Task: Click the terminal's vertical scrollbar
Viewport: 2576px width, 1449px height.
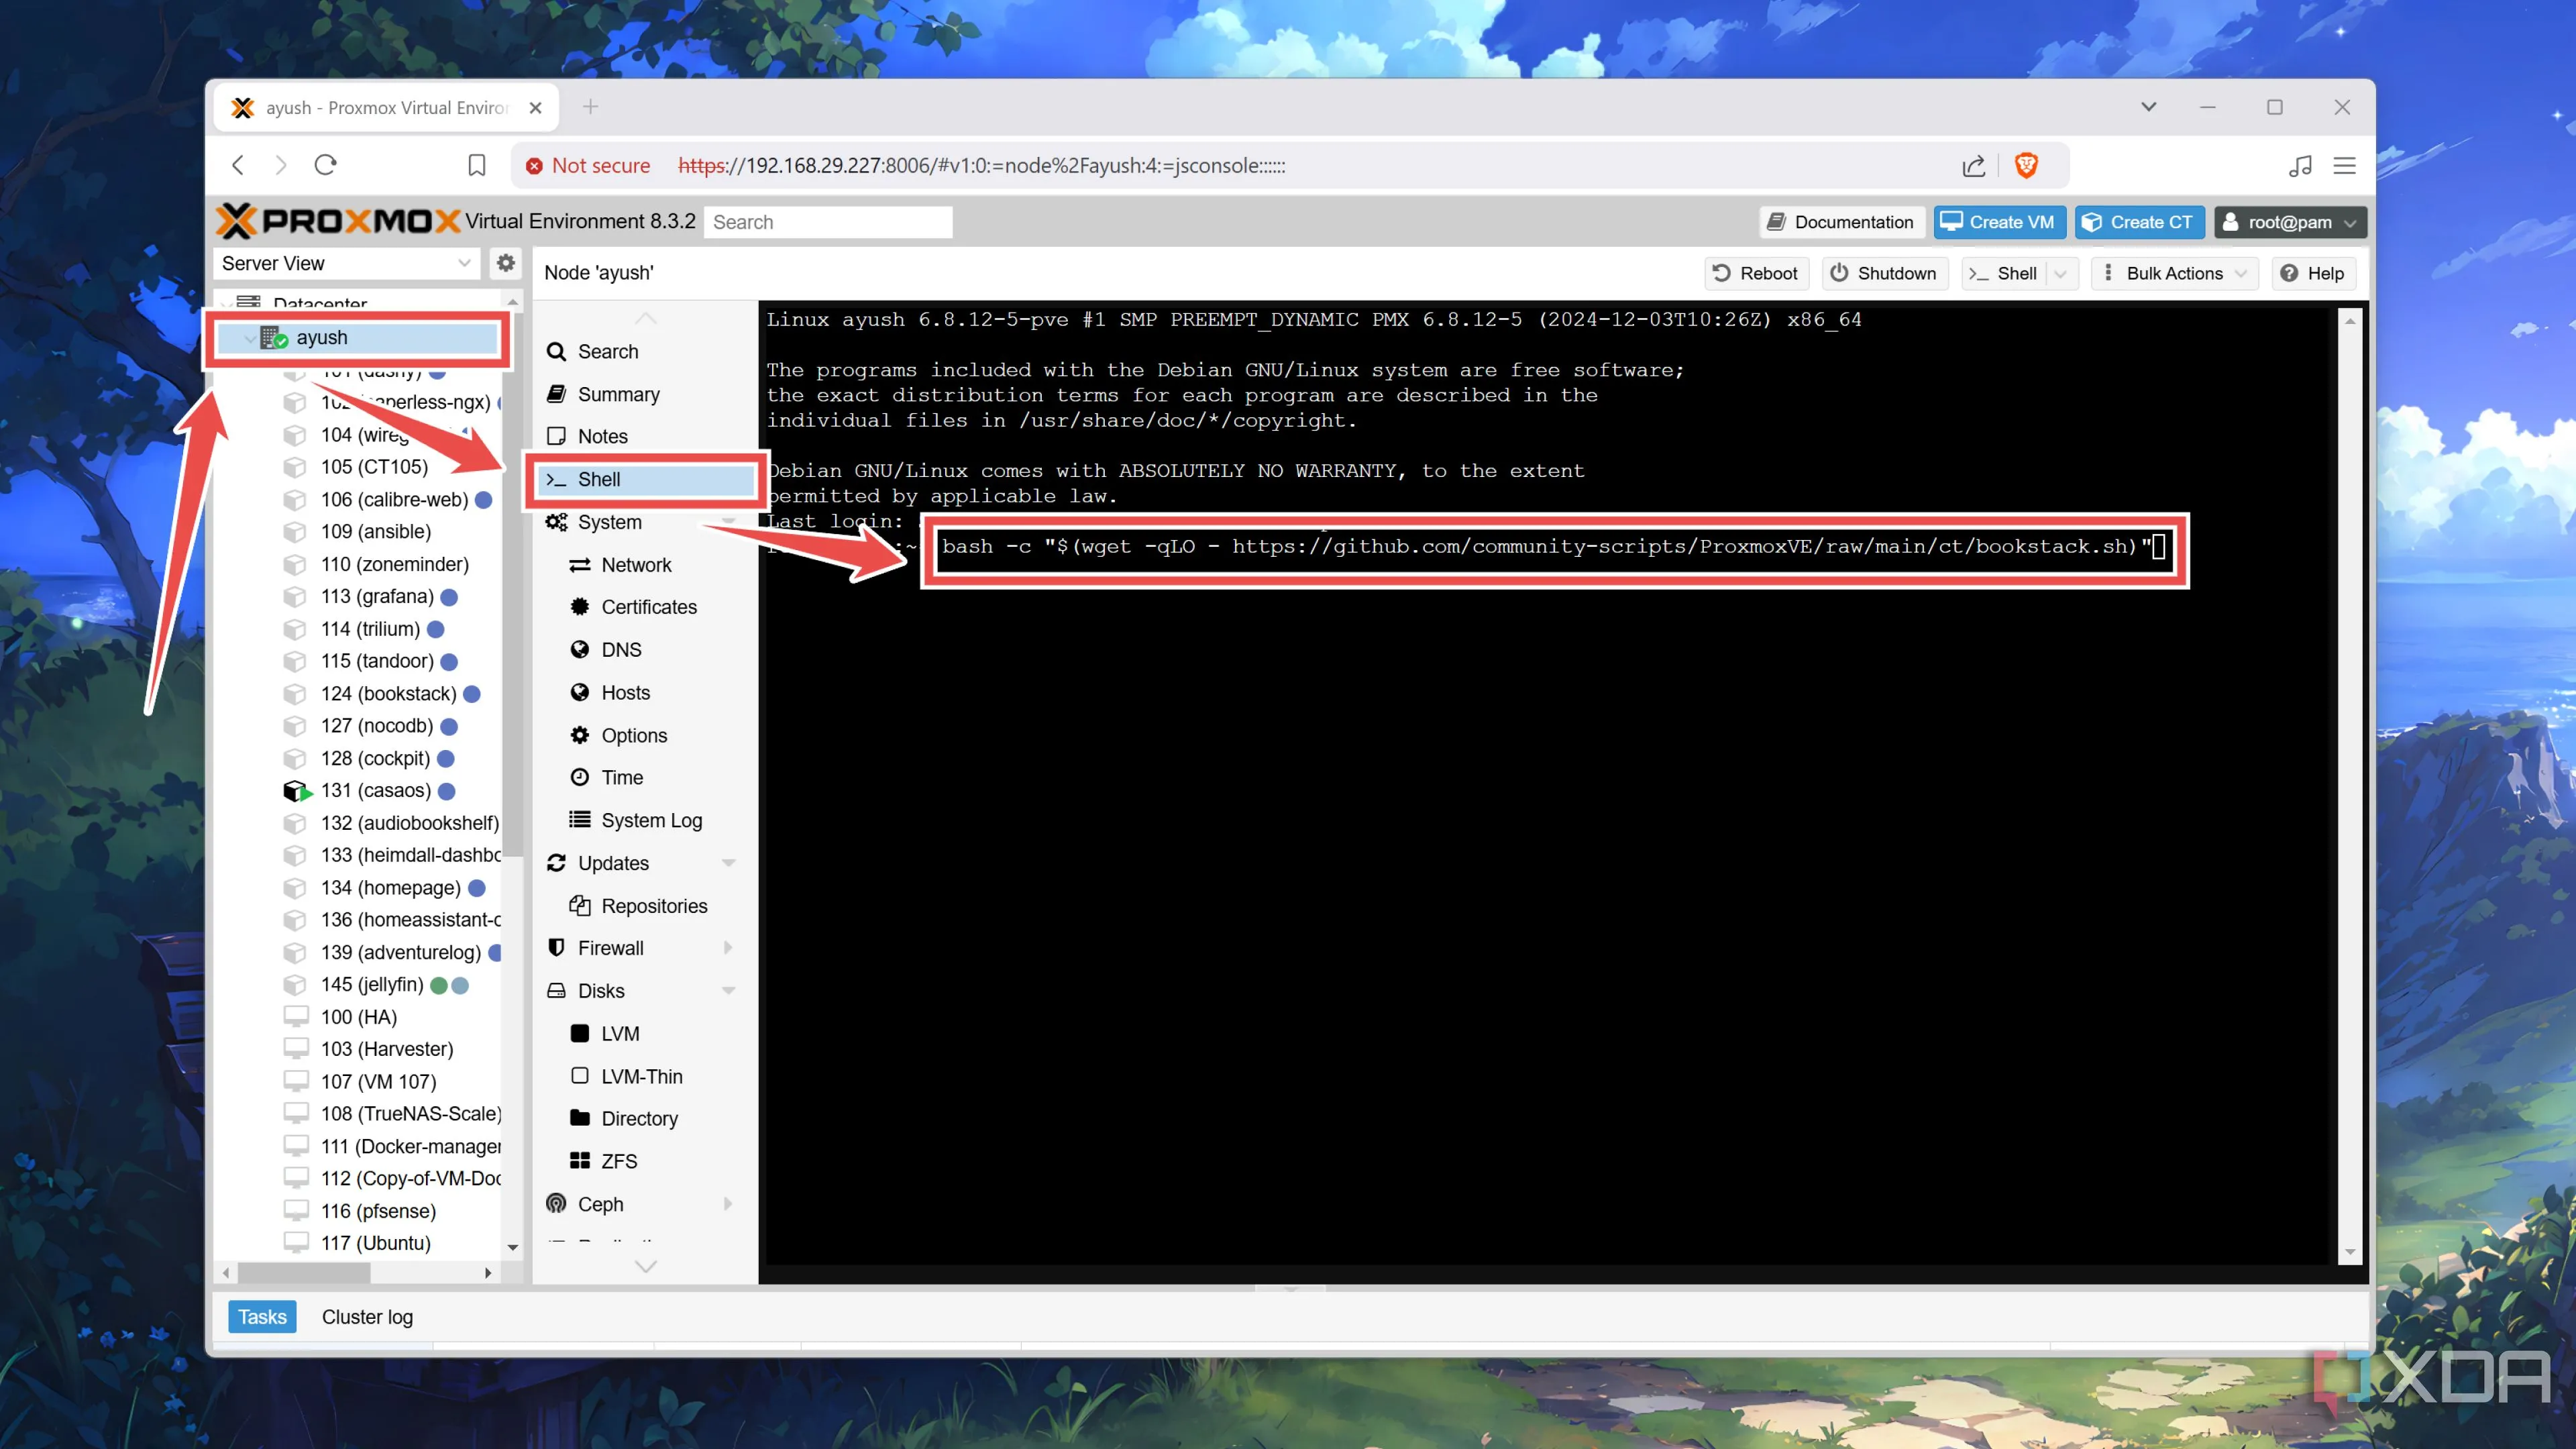Action: coord(2350,786)
